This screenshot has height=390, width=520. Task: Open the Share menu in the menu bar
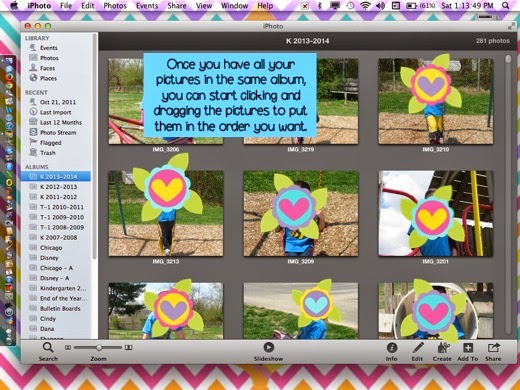click(x=177, y=6)
